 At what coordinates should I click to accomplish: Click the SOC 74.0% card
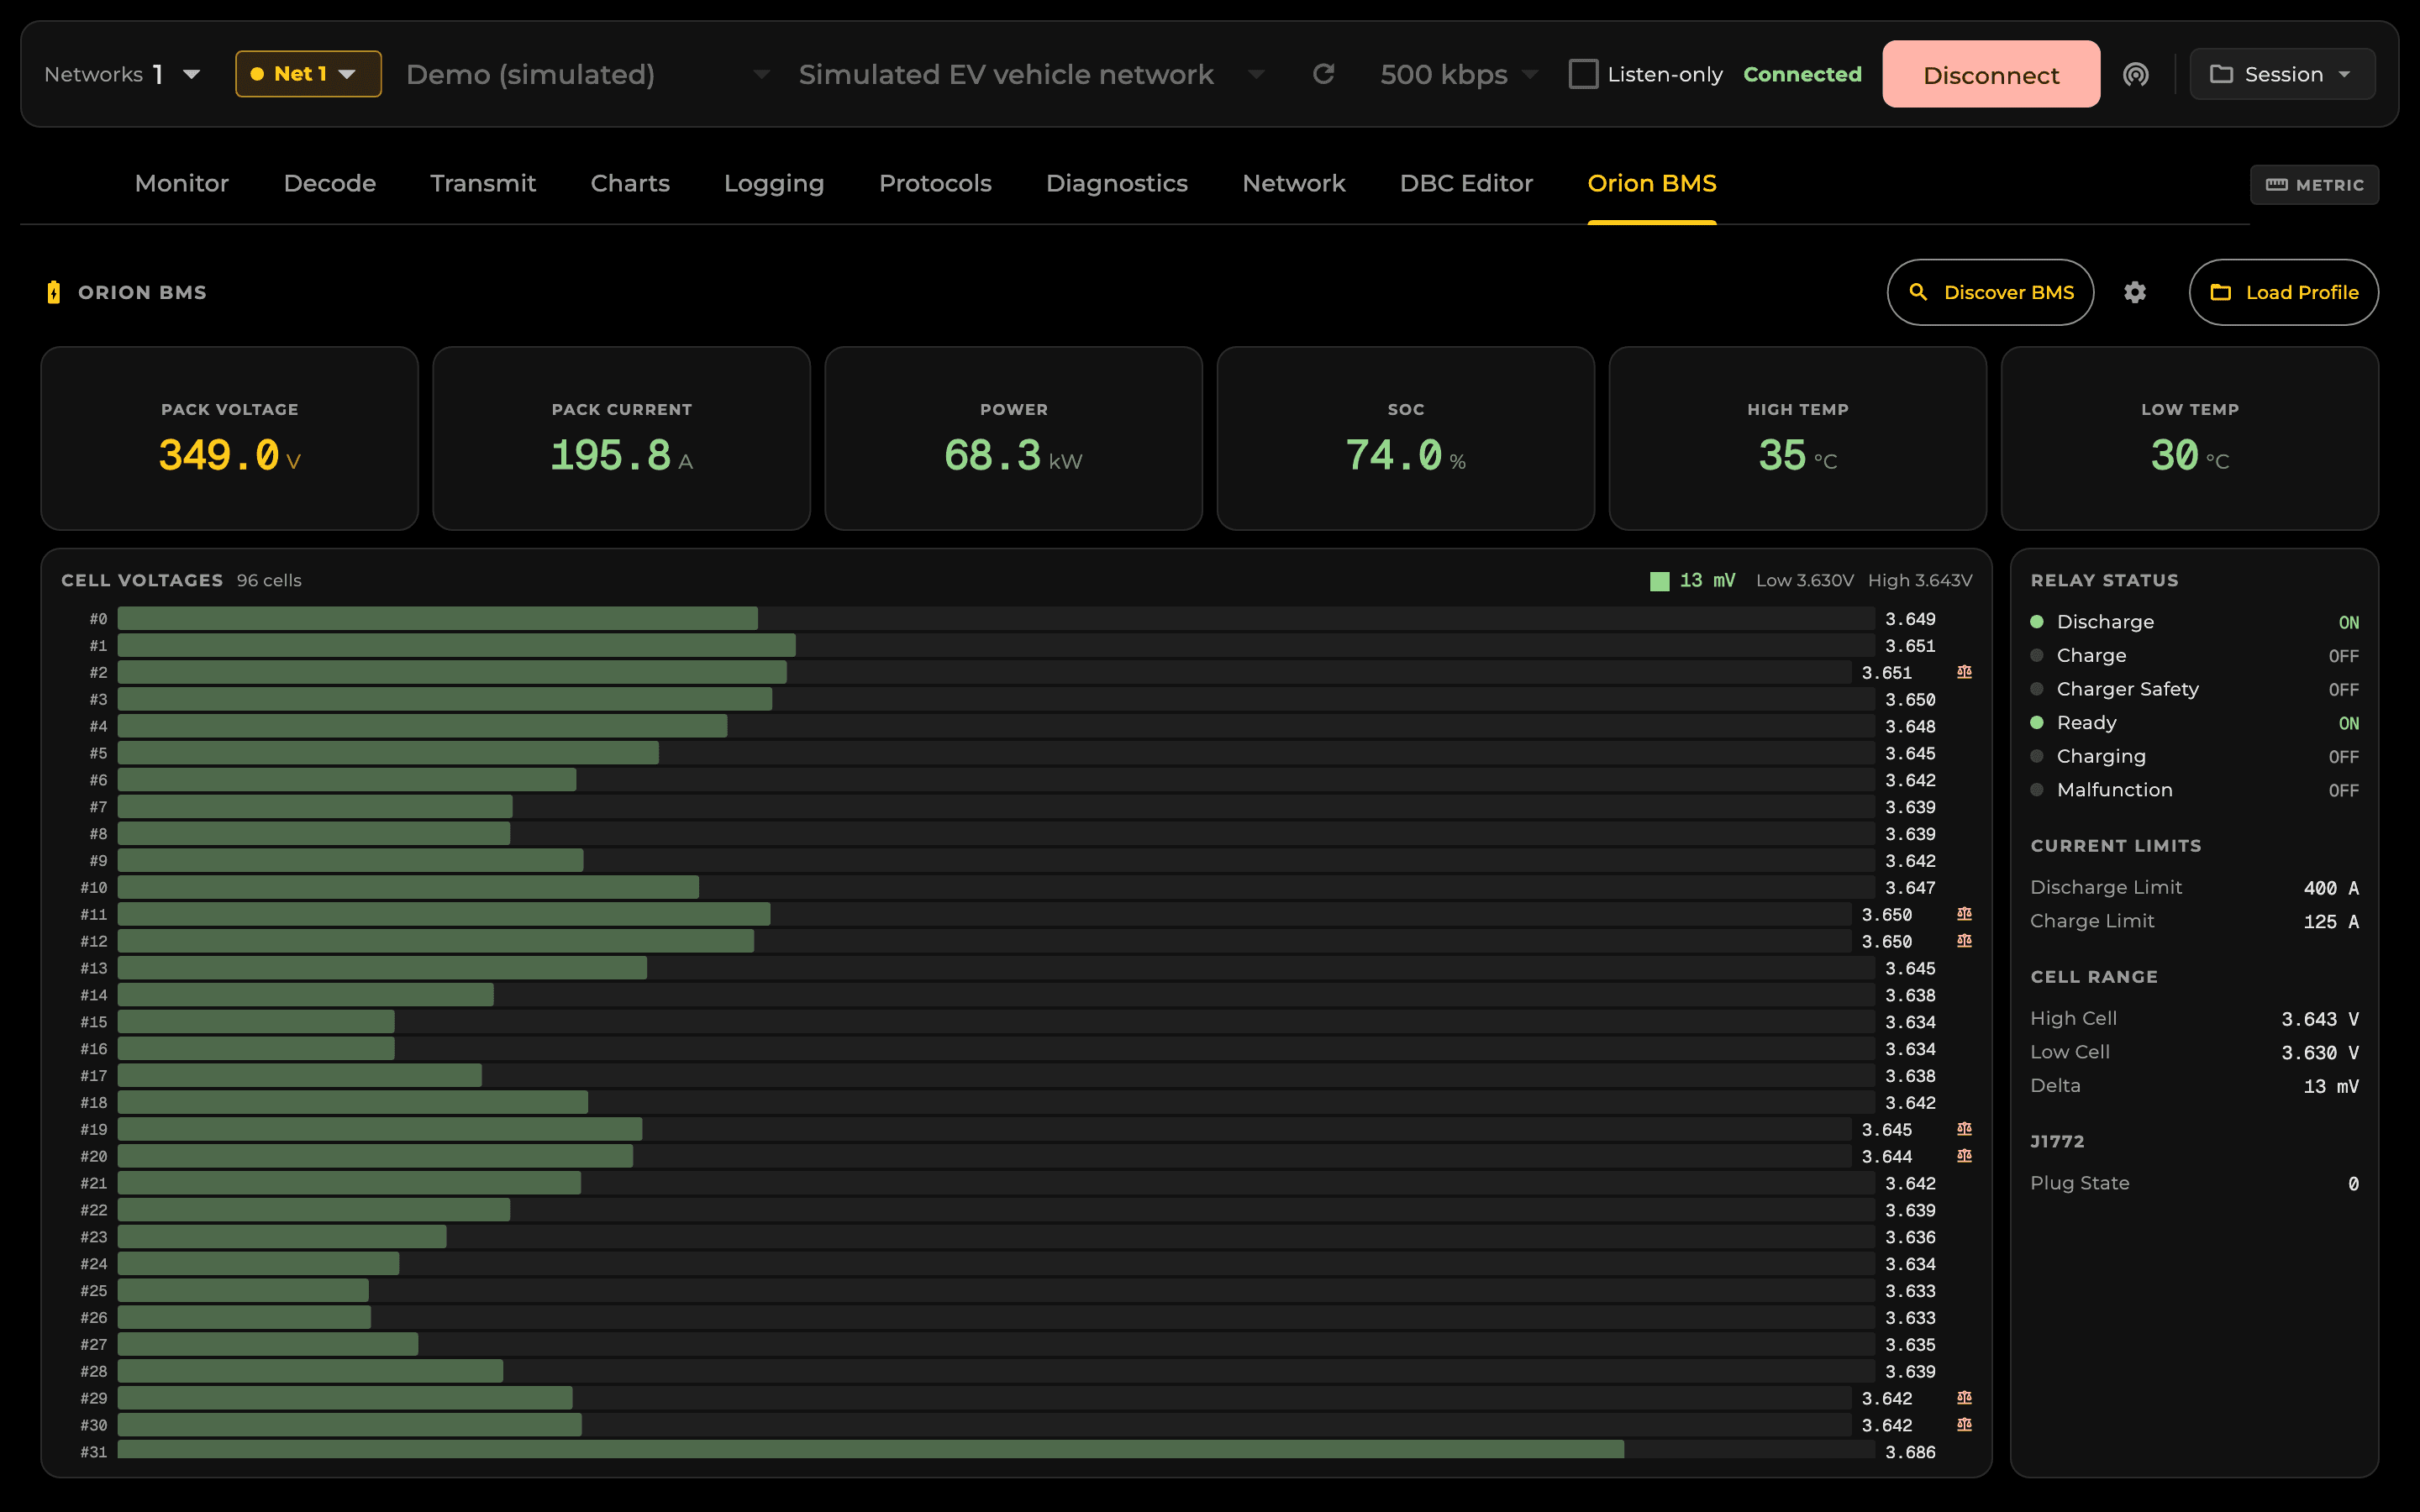[1406, 438]
